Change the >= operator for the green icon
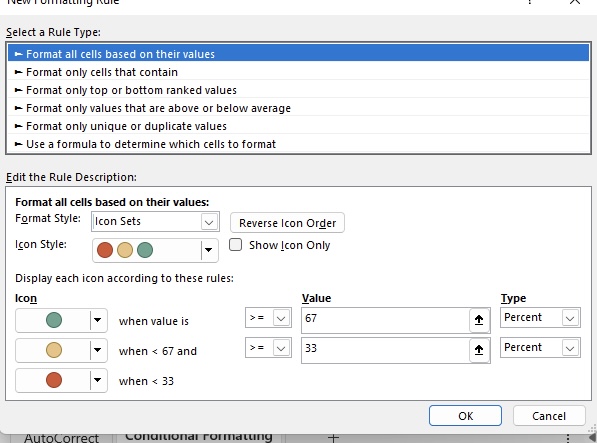597x443 pixels. click(268, 317)
